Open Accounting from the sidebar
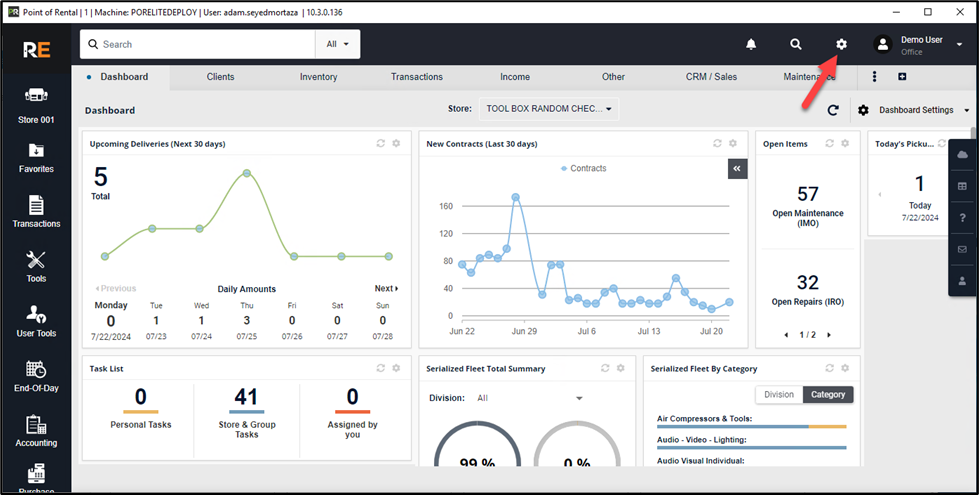The height and width of the screenshot is (495, 979). pyautogui.click(x=36, y=431)
